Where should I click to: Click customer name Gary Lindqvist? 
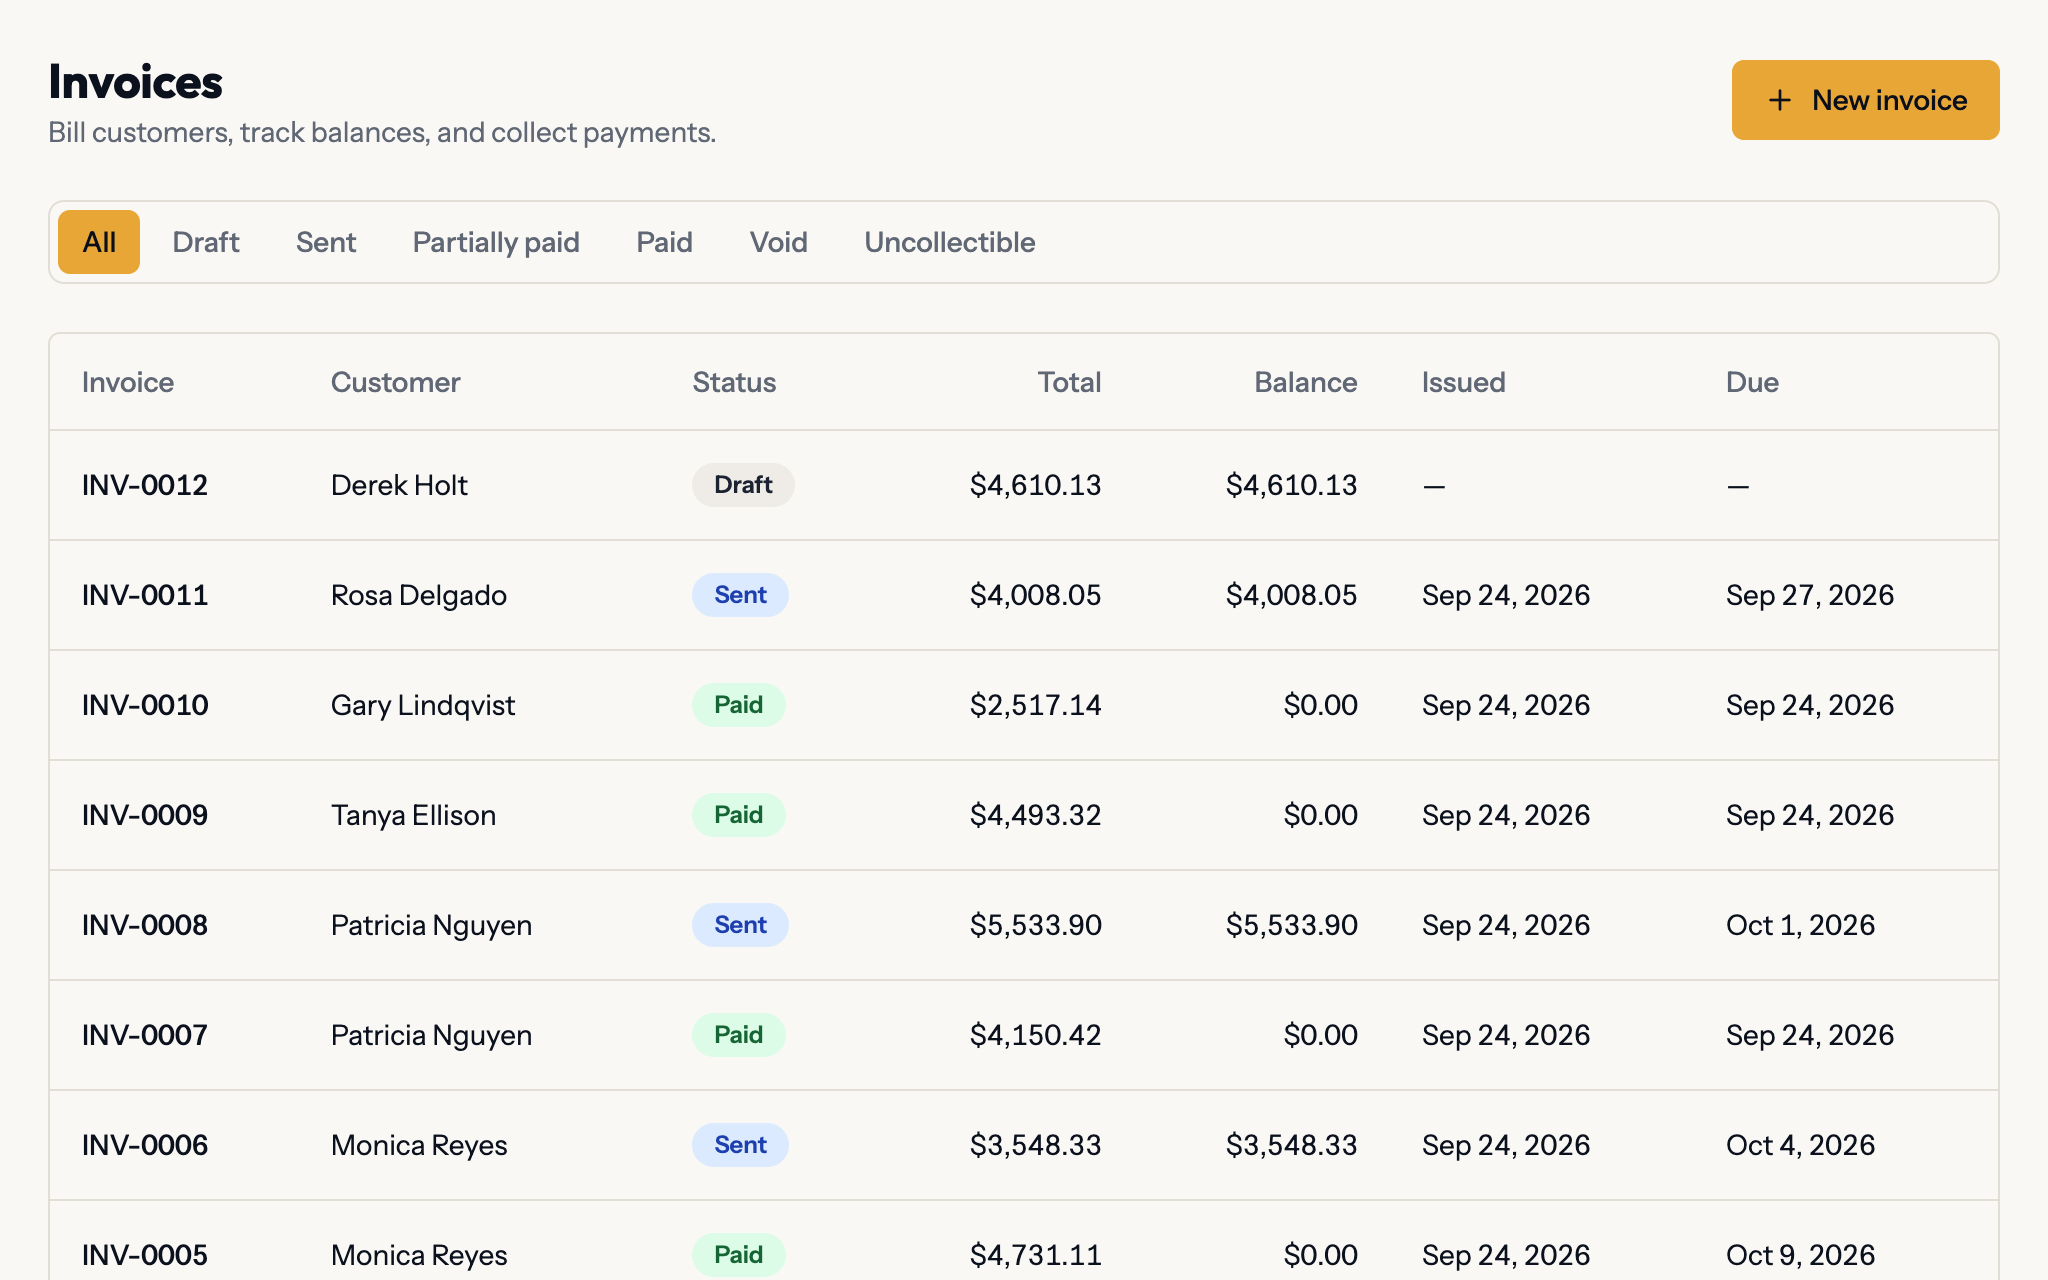click(423, 705)
